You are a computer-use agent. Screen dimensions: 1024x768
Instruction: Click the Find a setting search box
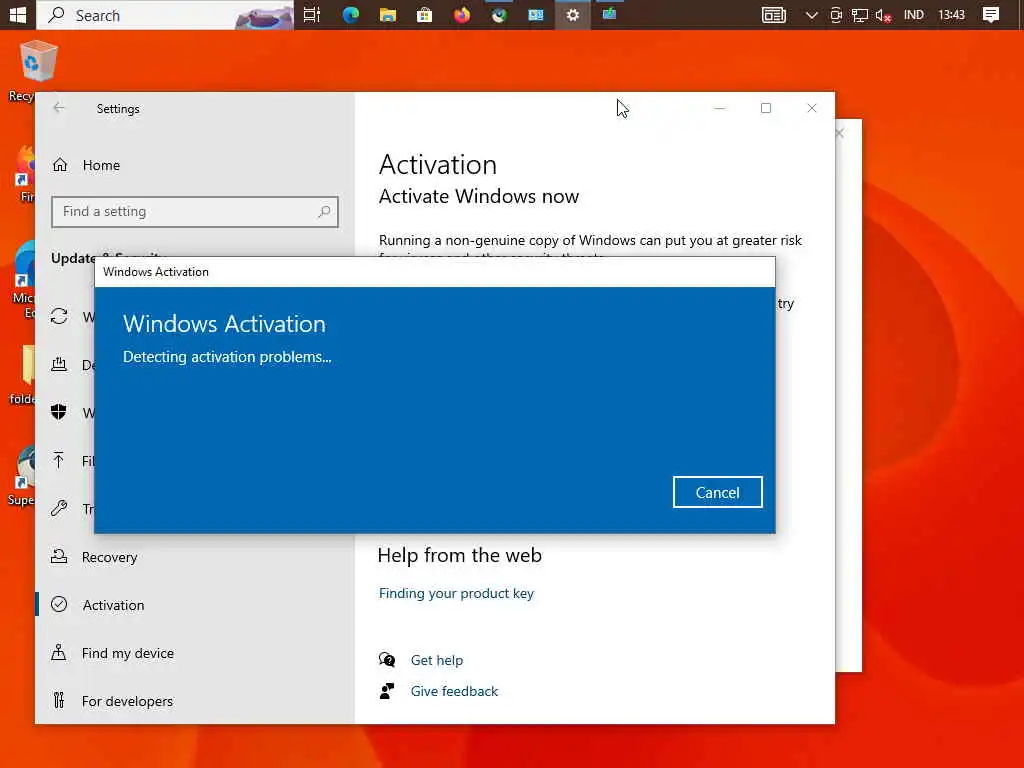(195, 212)
